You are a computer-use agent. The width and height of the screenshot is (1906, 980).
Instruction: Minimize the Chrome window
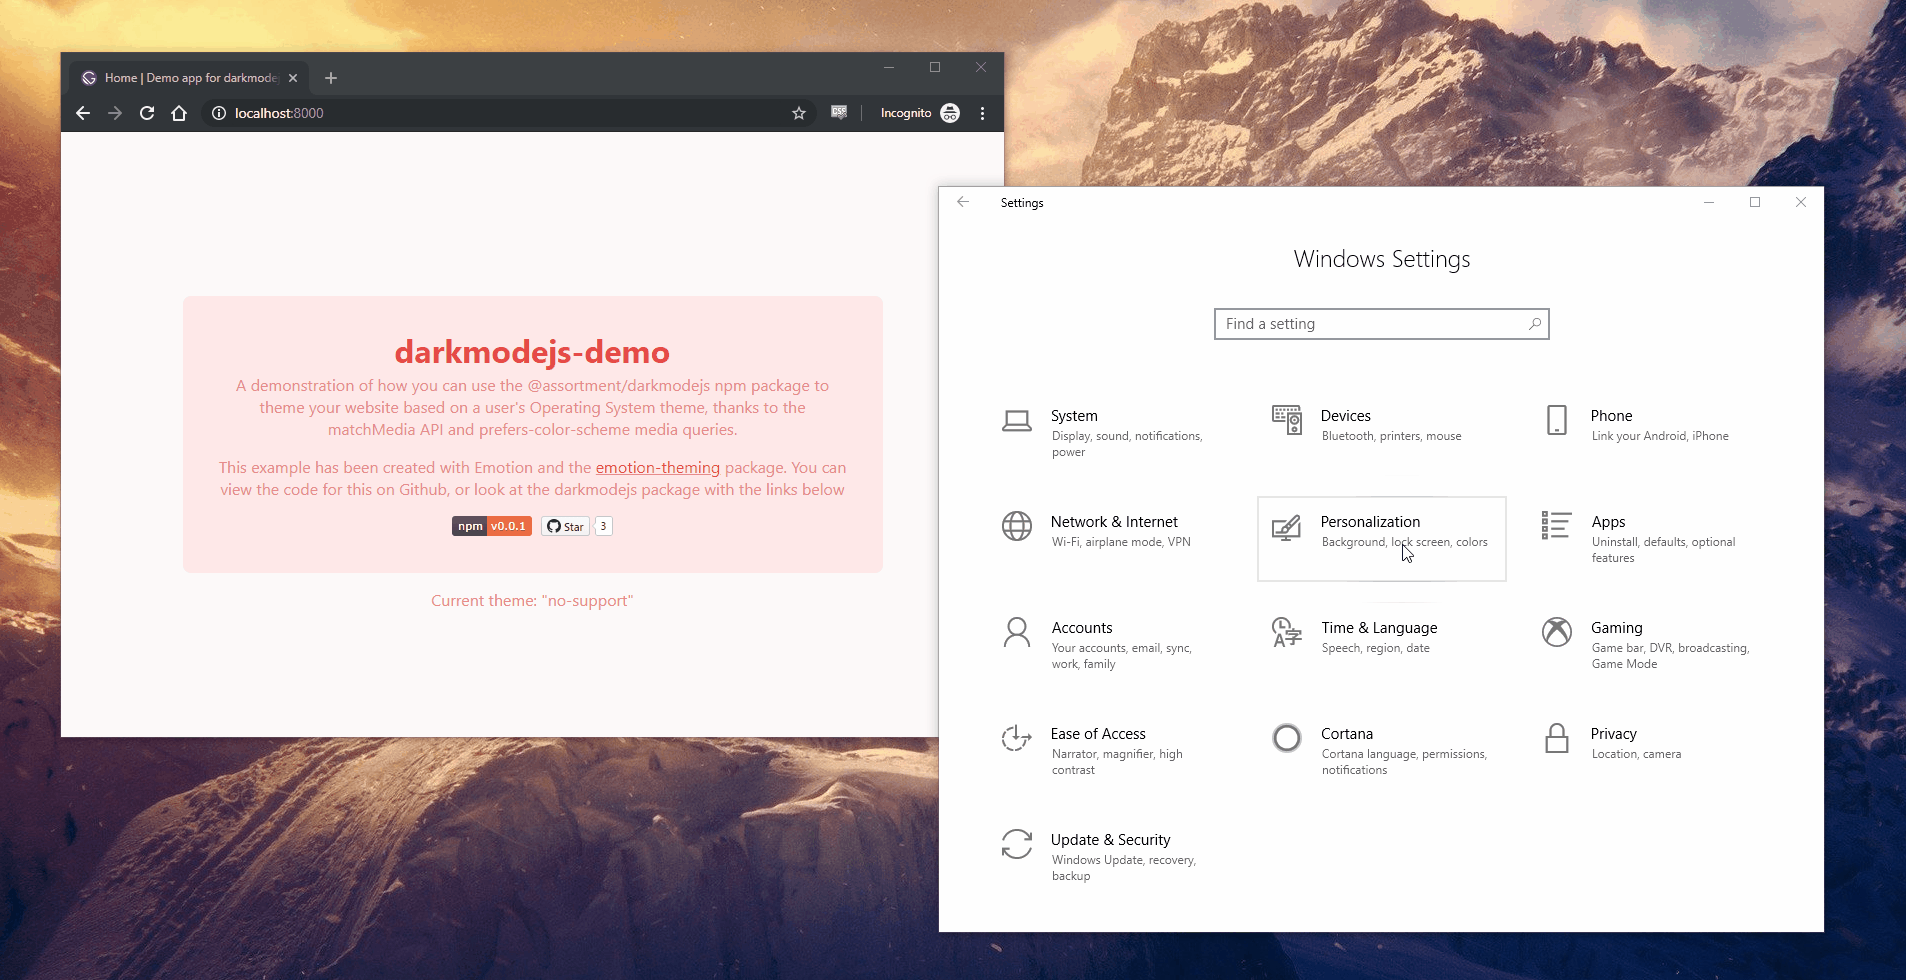coord(888,67)
